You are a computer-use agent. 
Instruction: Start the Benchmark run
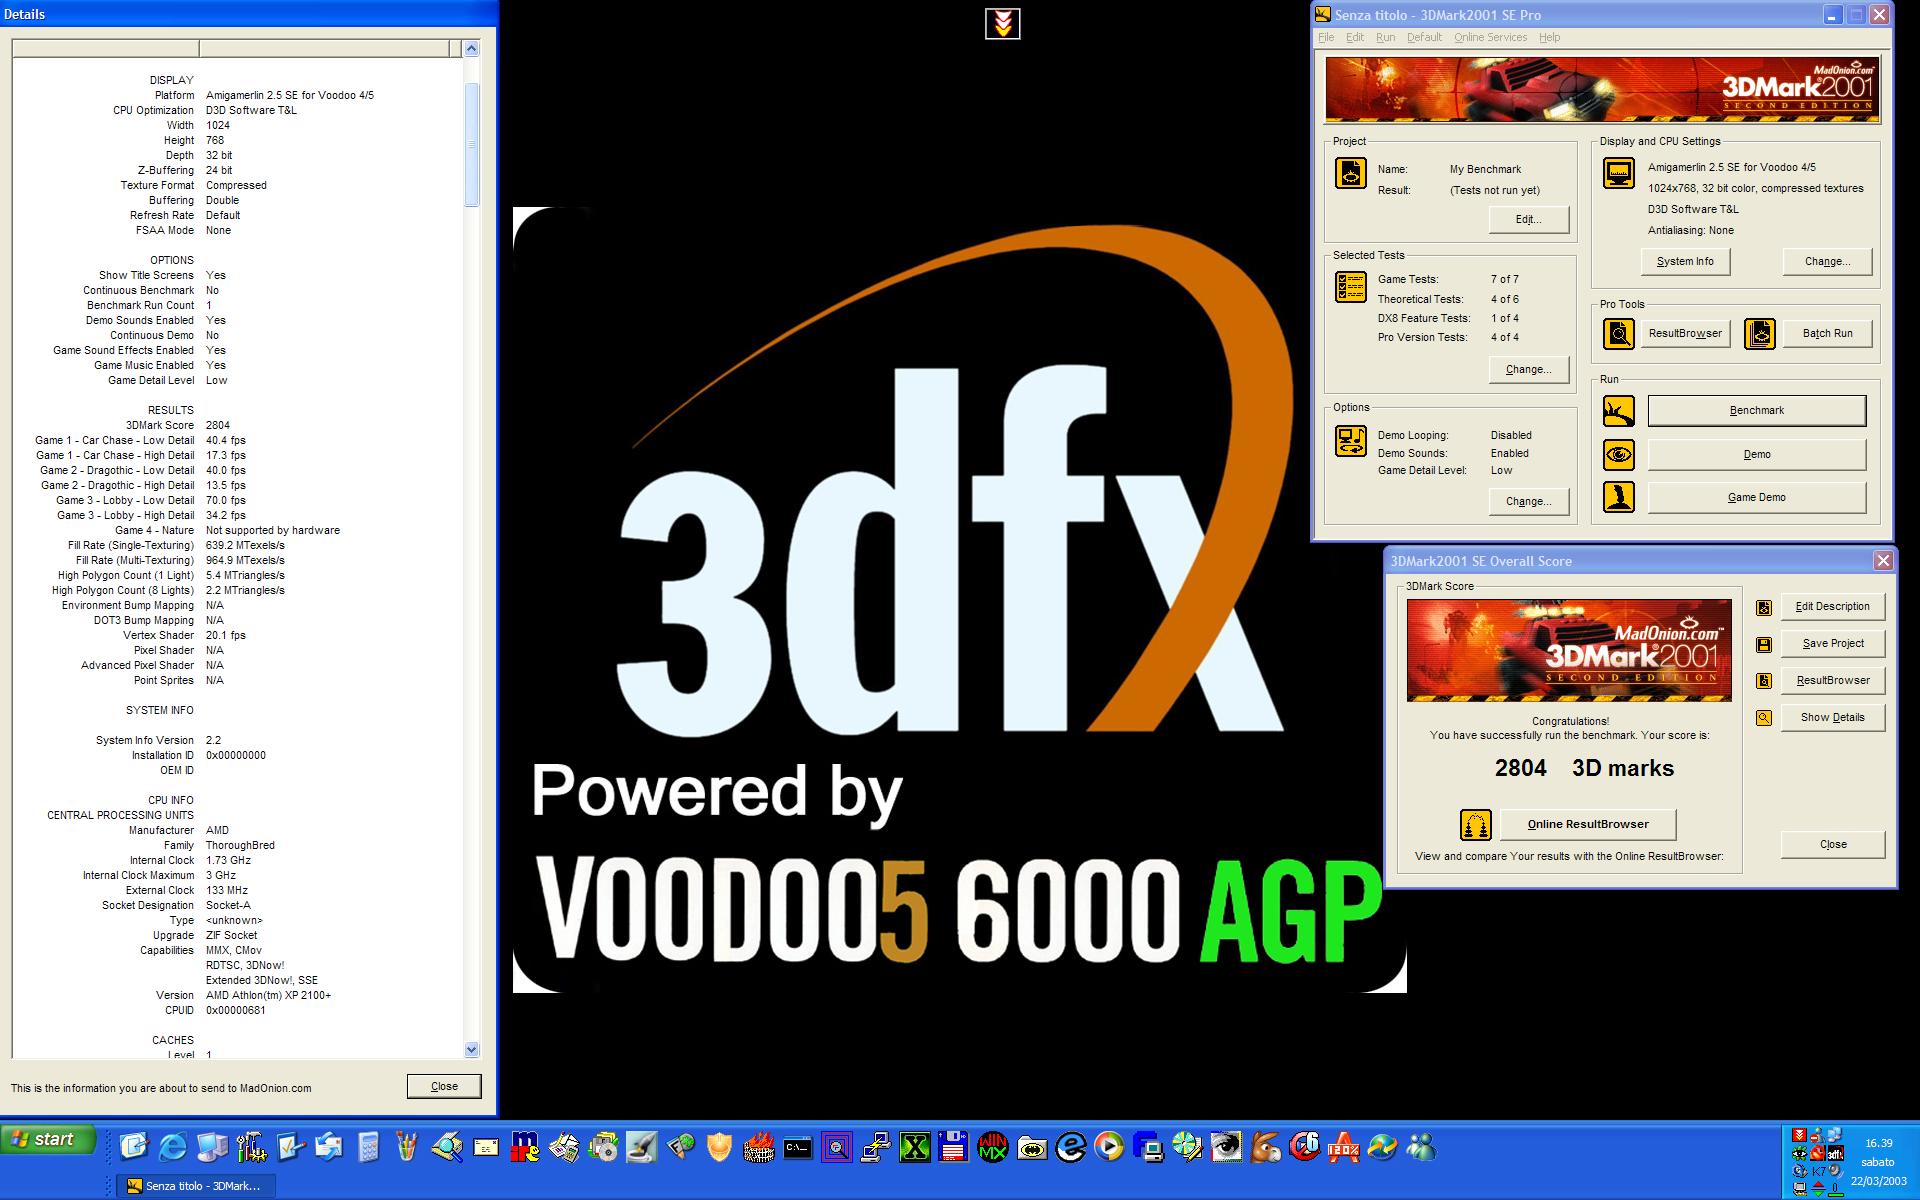pos(1756,411)
